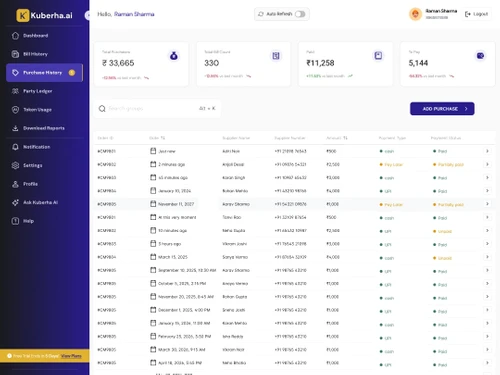Click the Ask Kuberha AI sparkle icon

click(x=15, y=202)
